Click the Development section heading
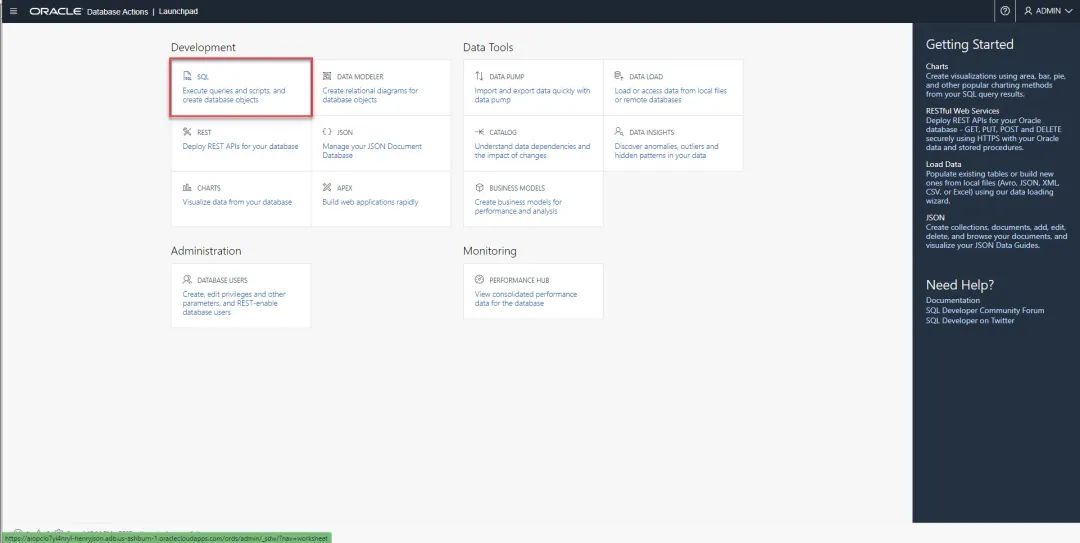Image resolution: width=1080 pixels, height=543 pixels. 203,48
